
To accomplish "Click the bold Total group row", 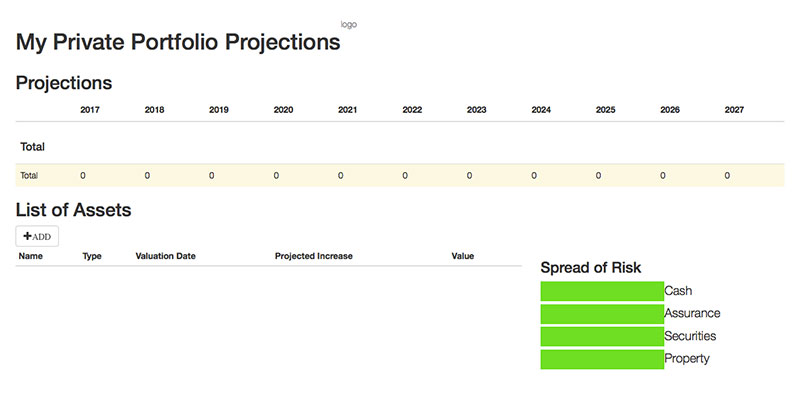I will [399, 147].
